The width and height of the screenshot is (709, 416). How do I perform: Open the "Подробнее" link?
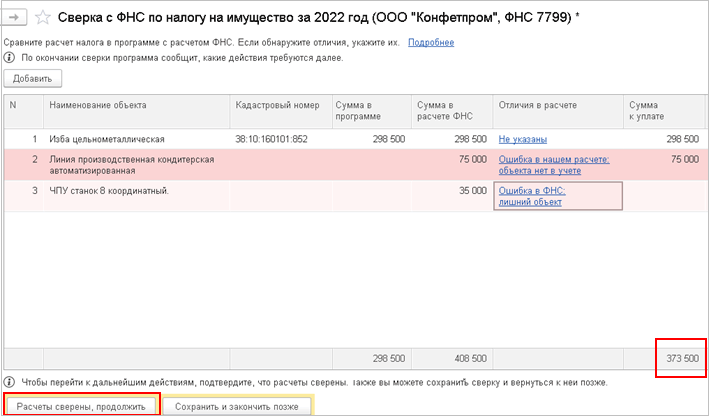point(431,43)
